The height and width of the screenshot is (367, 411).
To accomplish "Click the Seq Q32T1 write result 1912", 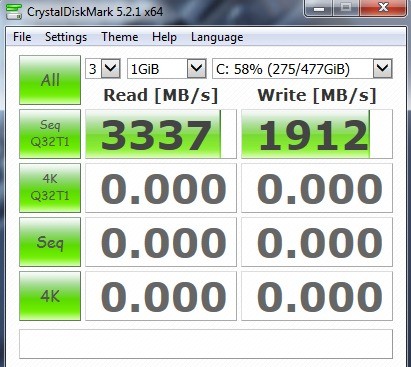I will pyautogui.click(x=317, y=134).
